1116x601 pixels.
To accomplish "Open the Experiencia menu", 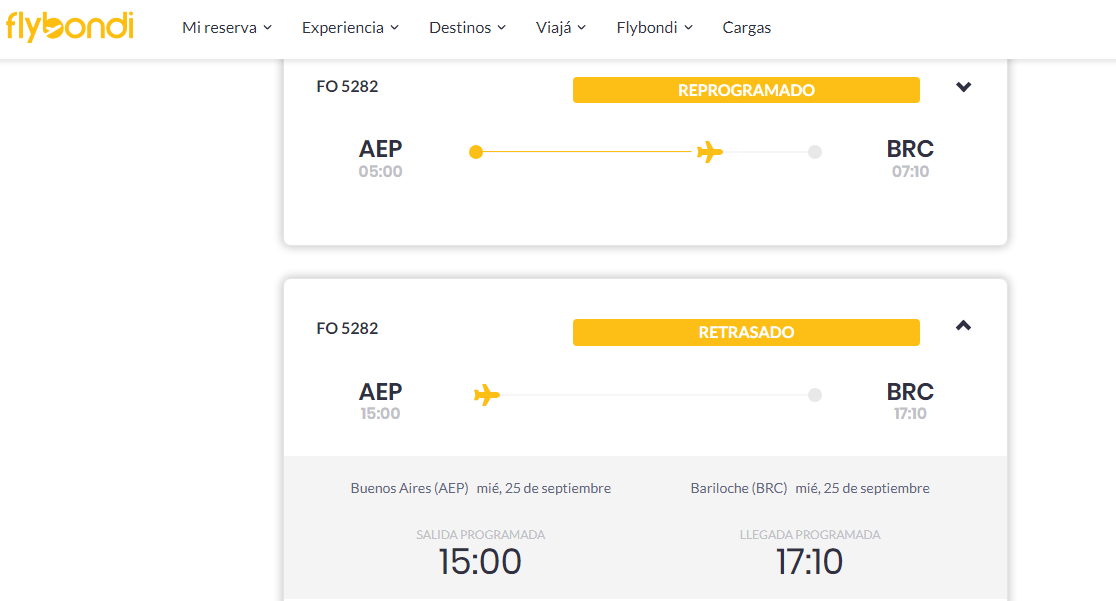I will pos(350,28).
